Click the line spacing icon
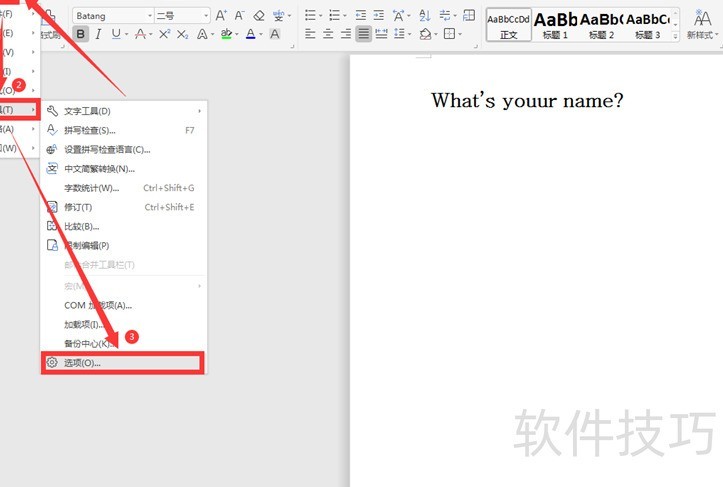Viewport: 723px width, 487px height. click(399, 34)
